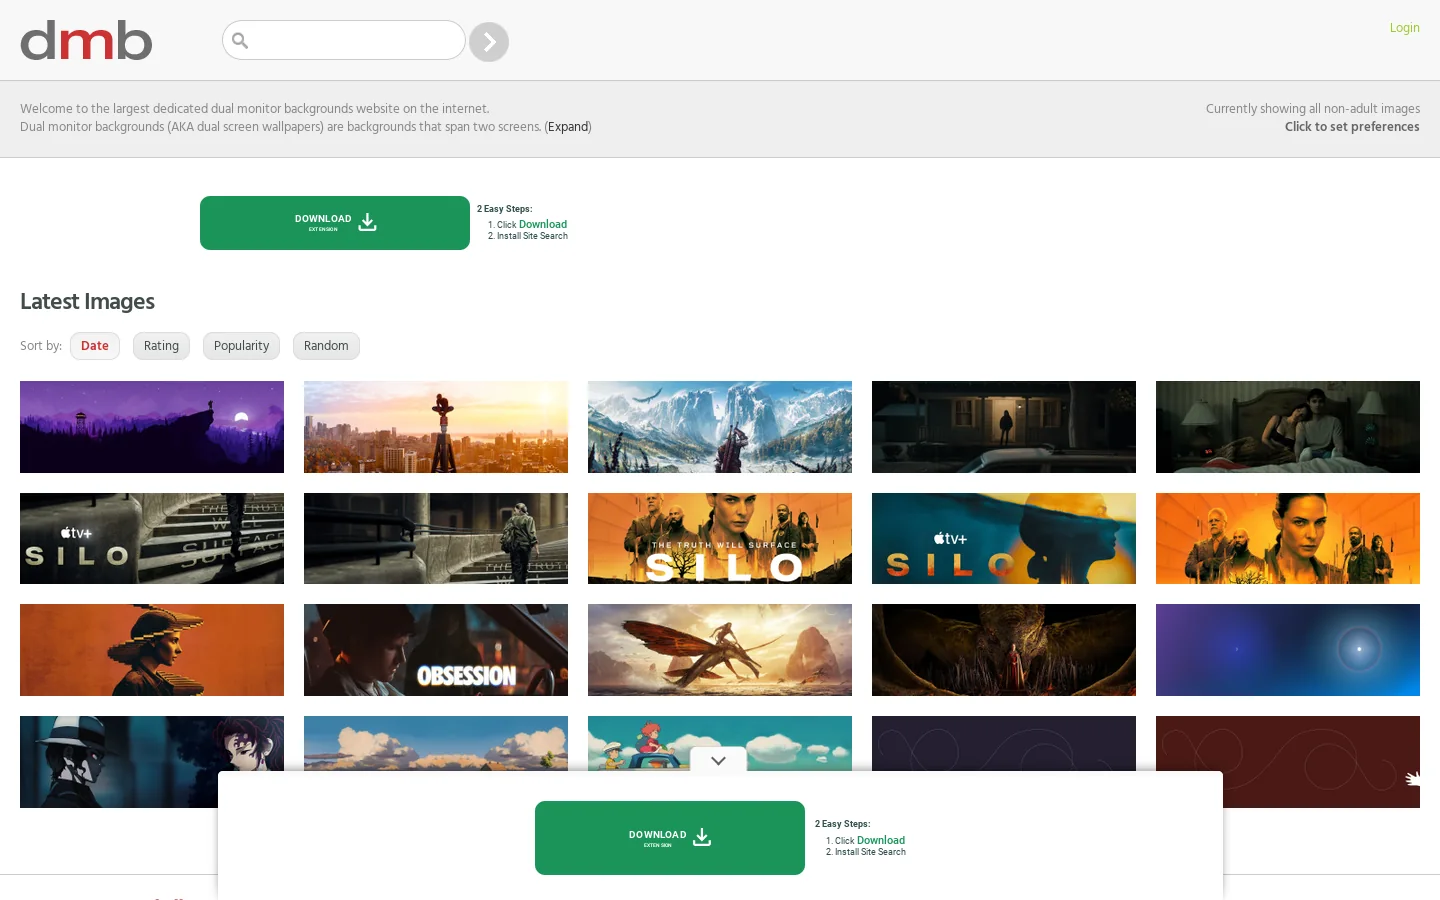This screenshot has height=900, width=1440.
Task: Open the Login link
Action: coord(1404,28)
